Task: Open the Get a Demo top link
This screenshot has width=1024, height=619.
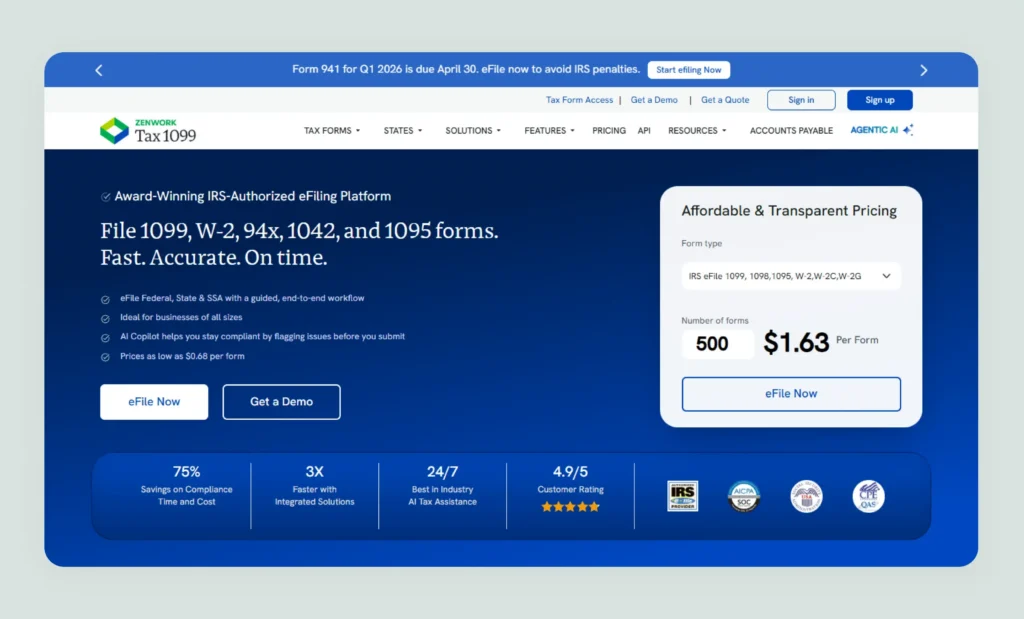Action: [654, 100]
